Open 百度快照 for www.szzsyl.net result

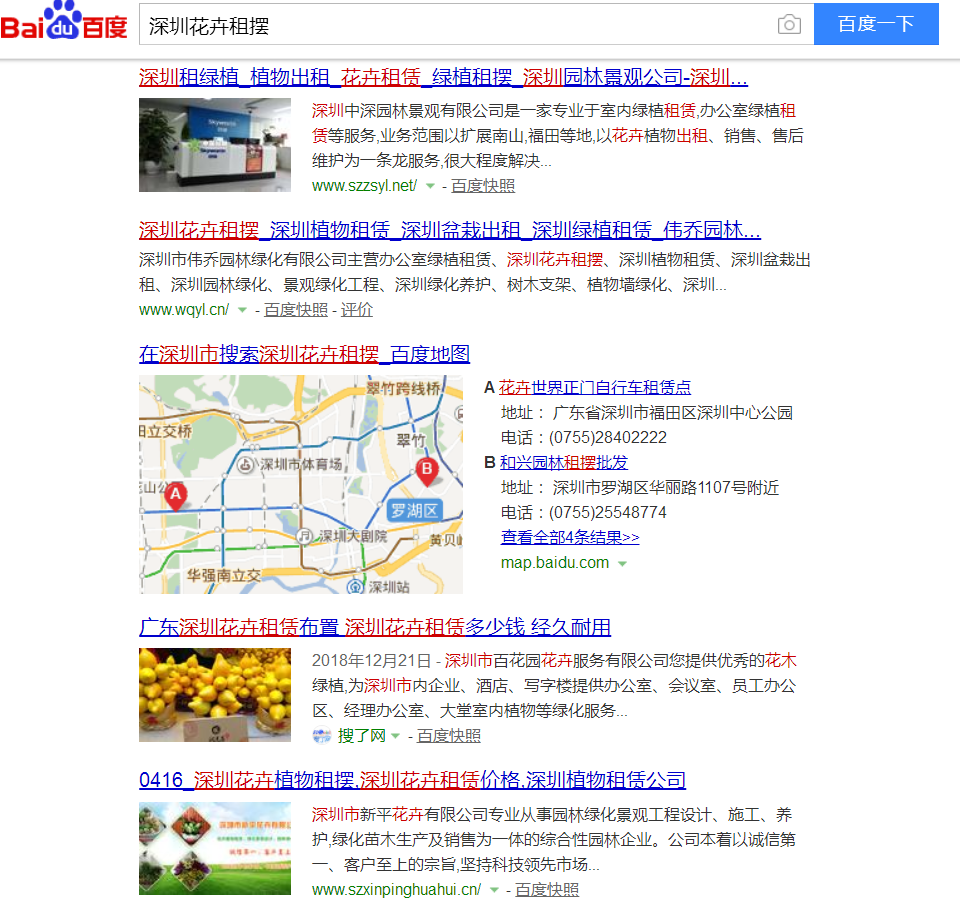click(x=483, y=186)
